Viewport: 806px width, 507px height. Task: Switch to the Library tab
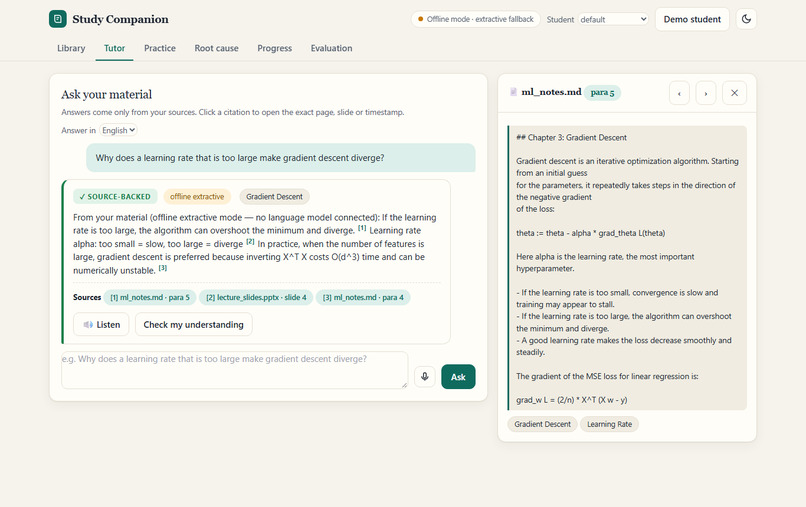pos(71,48)
